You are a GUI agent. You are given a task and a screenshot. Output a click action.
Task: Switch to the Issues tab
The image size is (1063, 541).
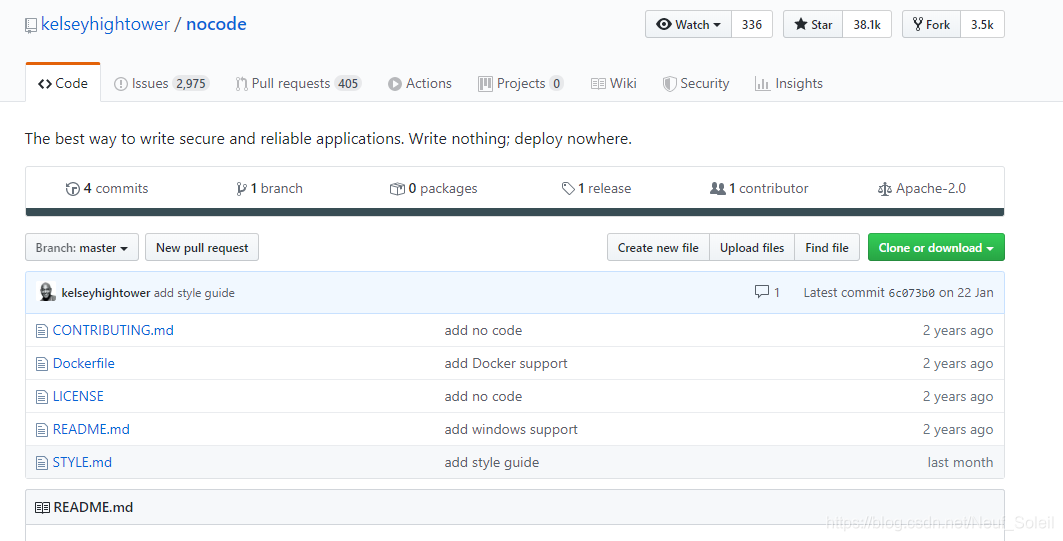[161, 83]
